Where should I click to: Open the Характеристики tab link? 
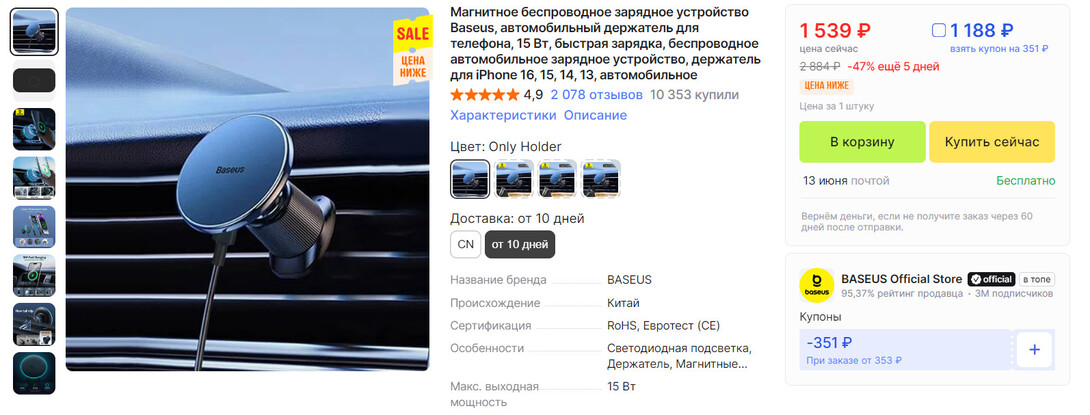503,115
